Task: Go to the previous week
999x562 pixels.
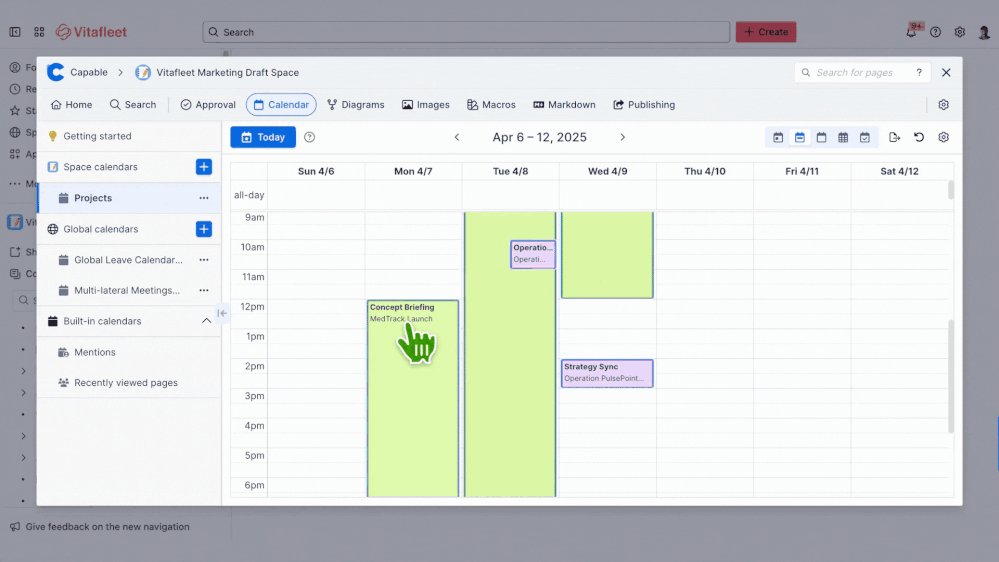Action: [x=457, y=137]
